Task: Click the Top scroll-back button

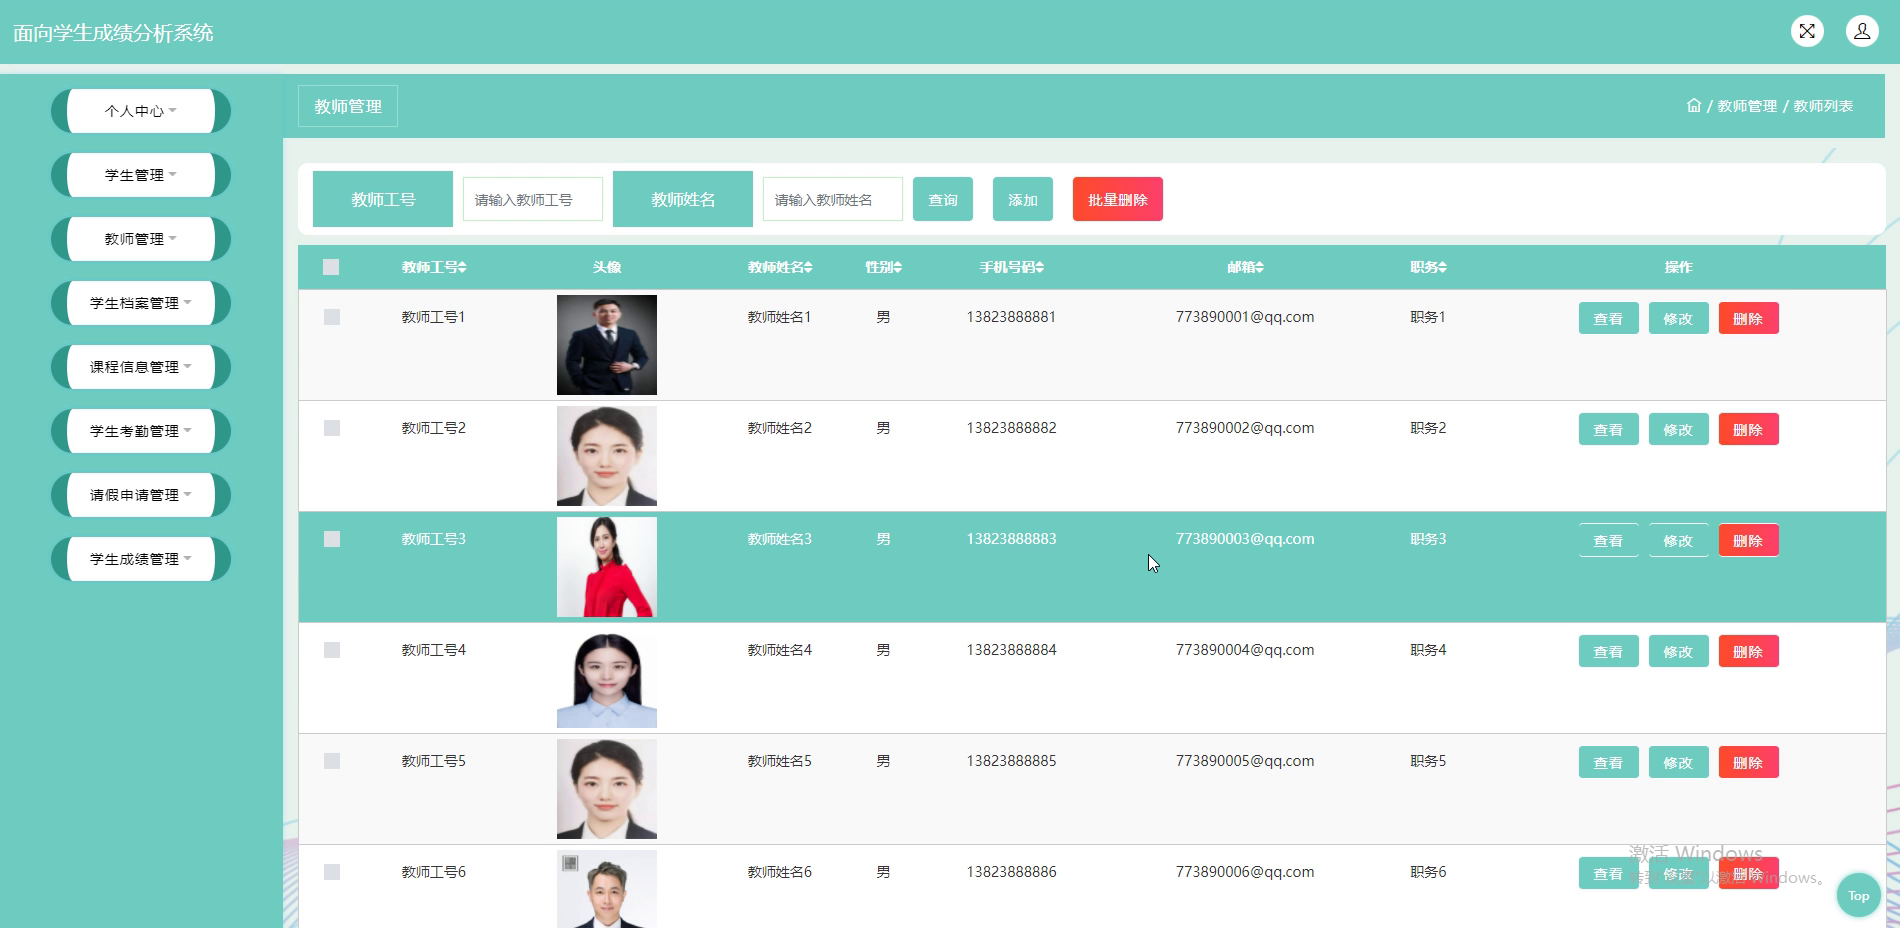Action: 1858,895
